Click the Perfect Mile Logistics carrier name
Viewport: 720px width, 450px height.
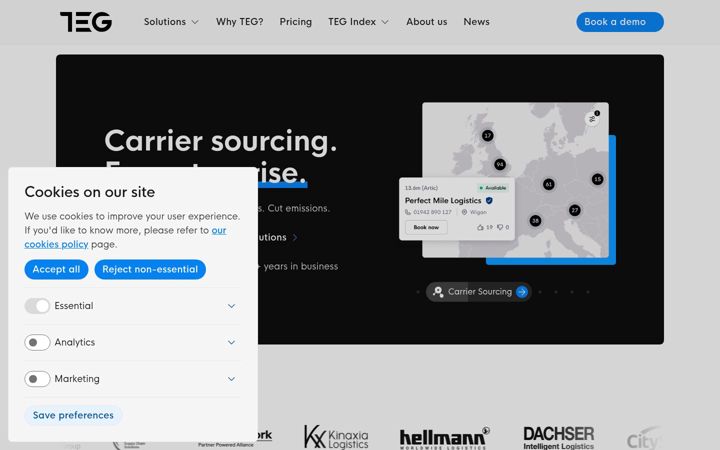tap(443, 201)
